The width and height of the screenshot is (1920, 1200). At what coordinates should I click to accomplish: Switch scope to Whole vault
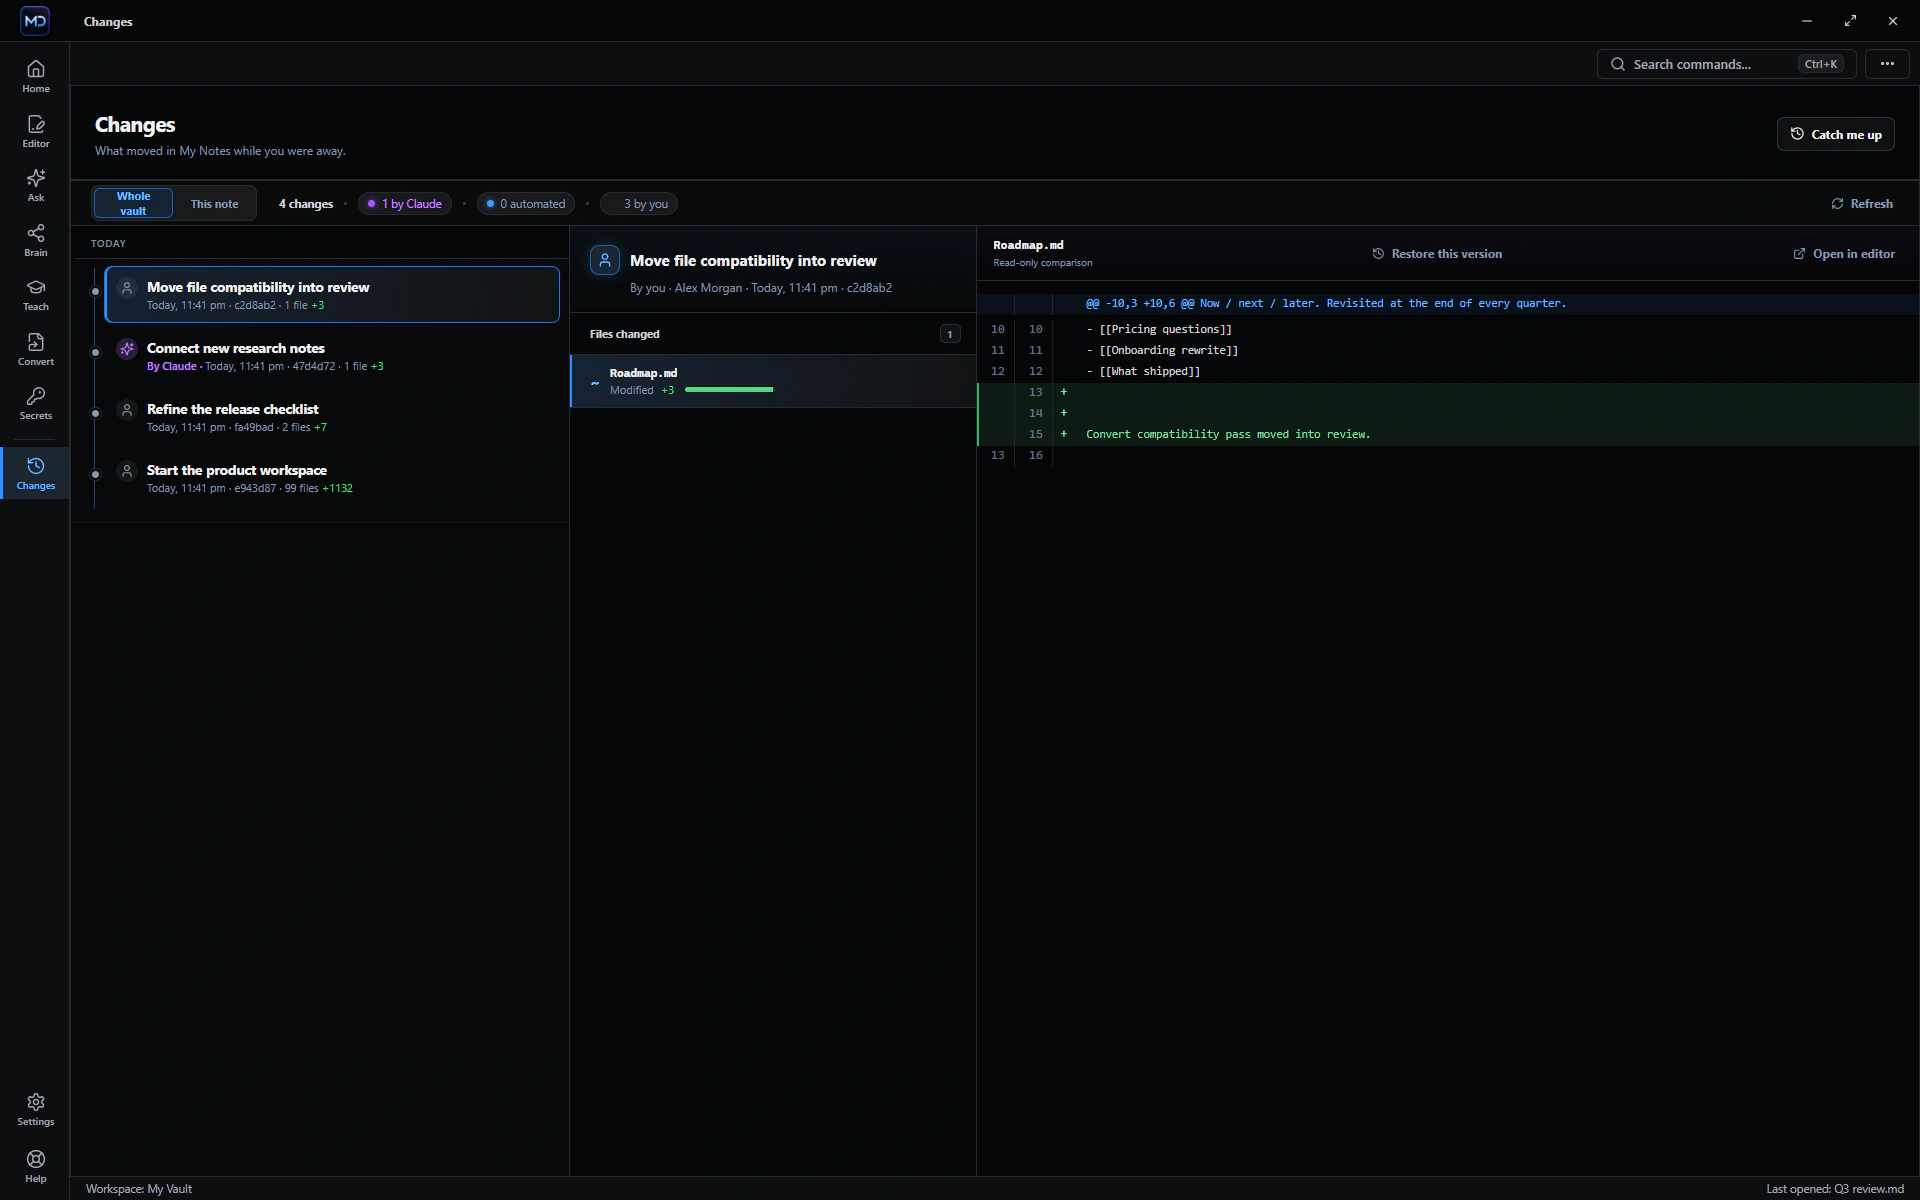pos(133,203)
